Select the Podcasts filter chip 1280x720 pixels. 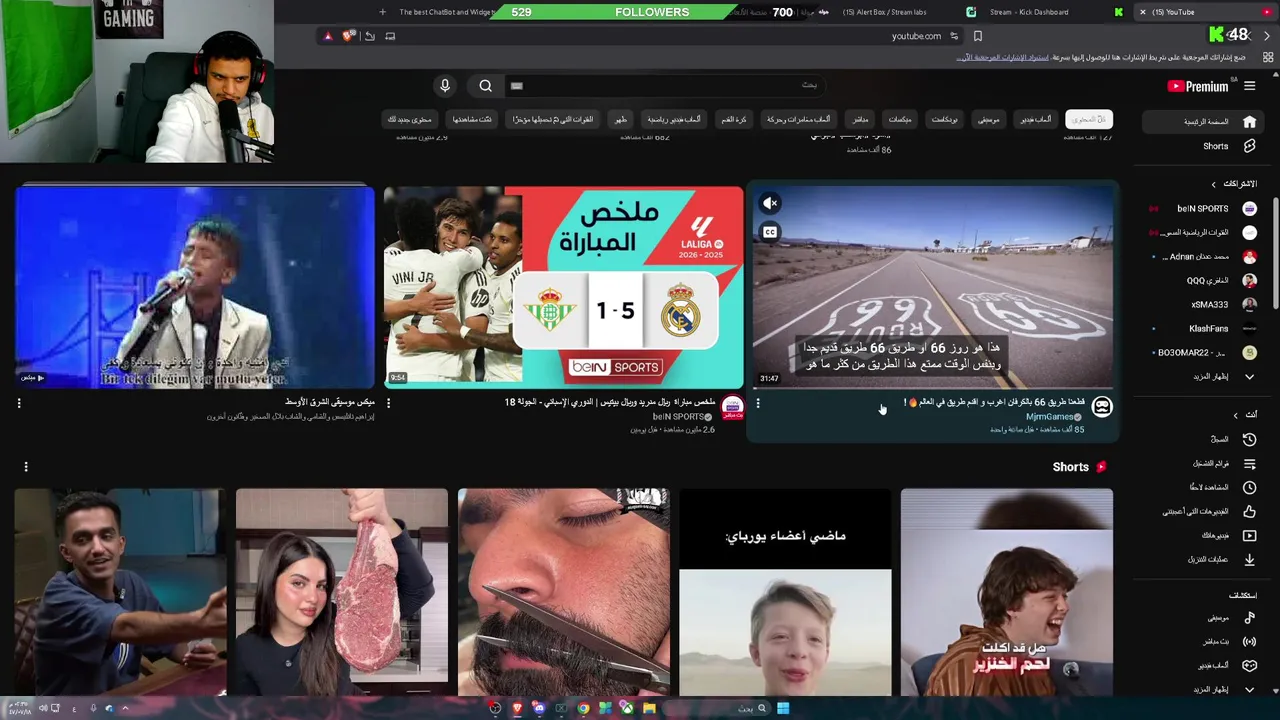(x=945, y=119)
